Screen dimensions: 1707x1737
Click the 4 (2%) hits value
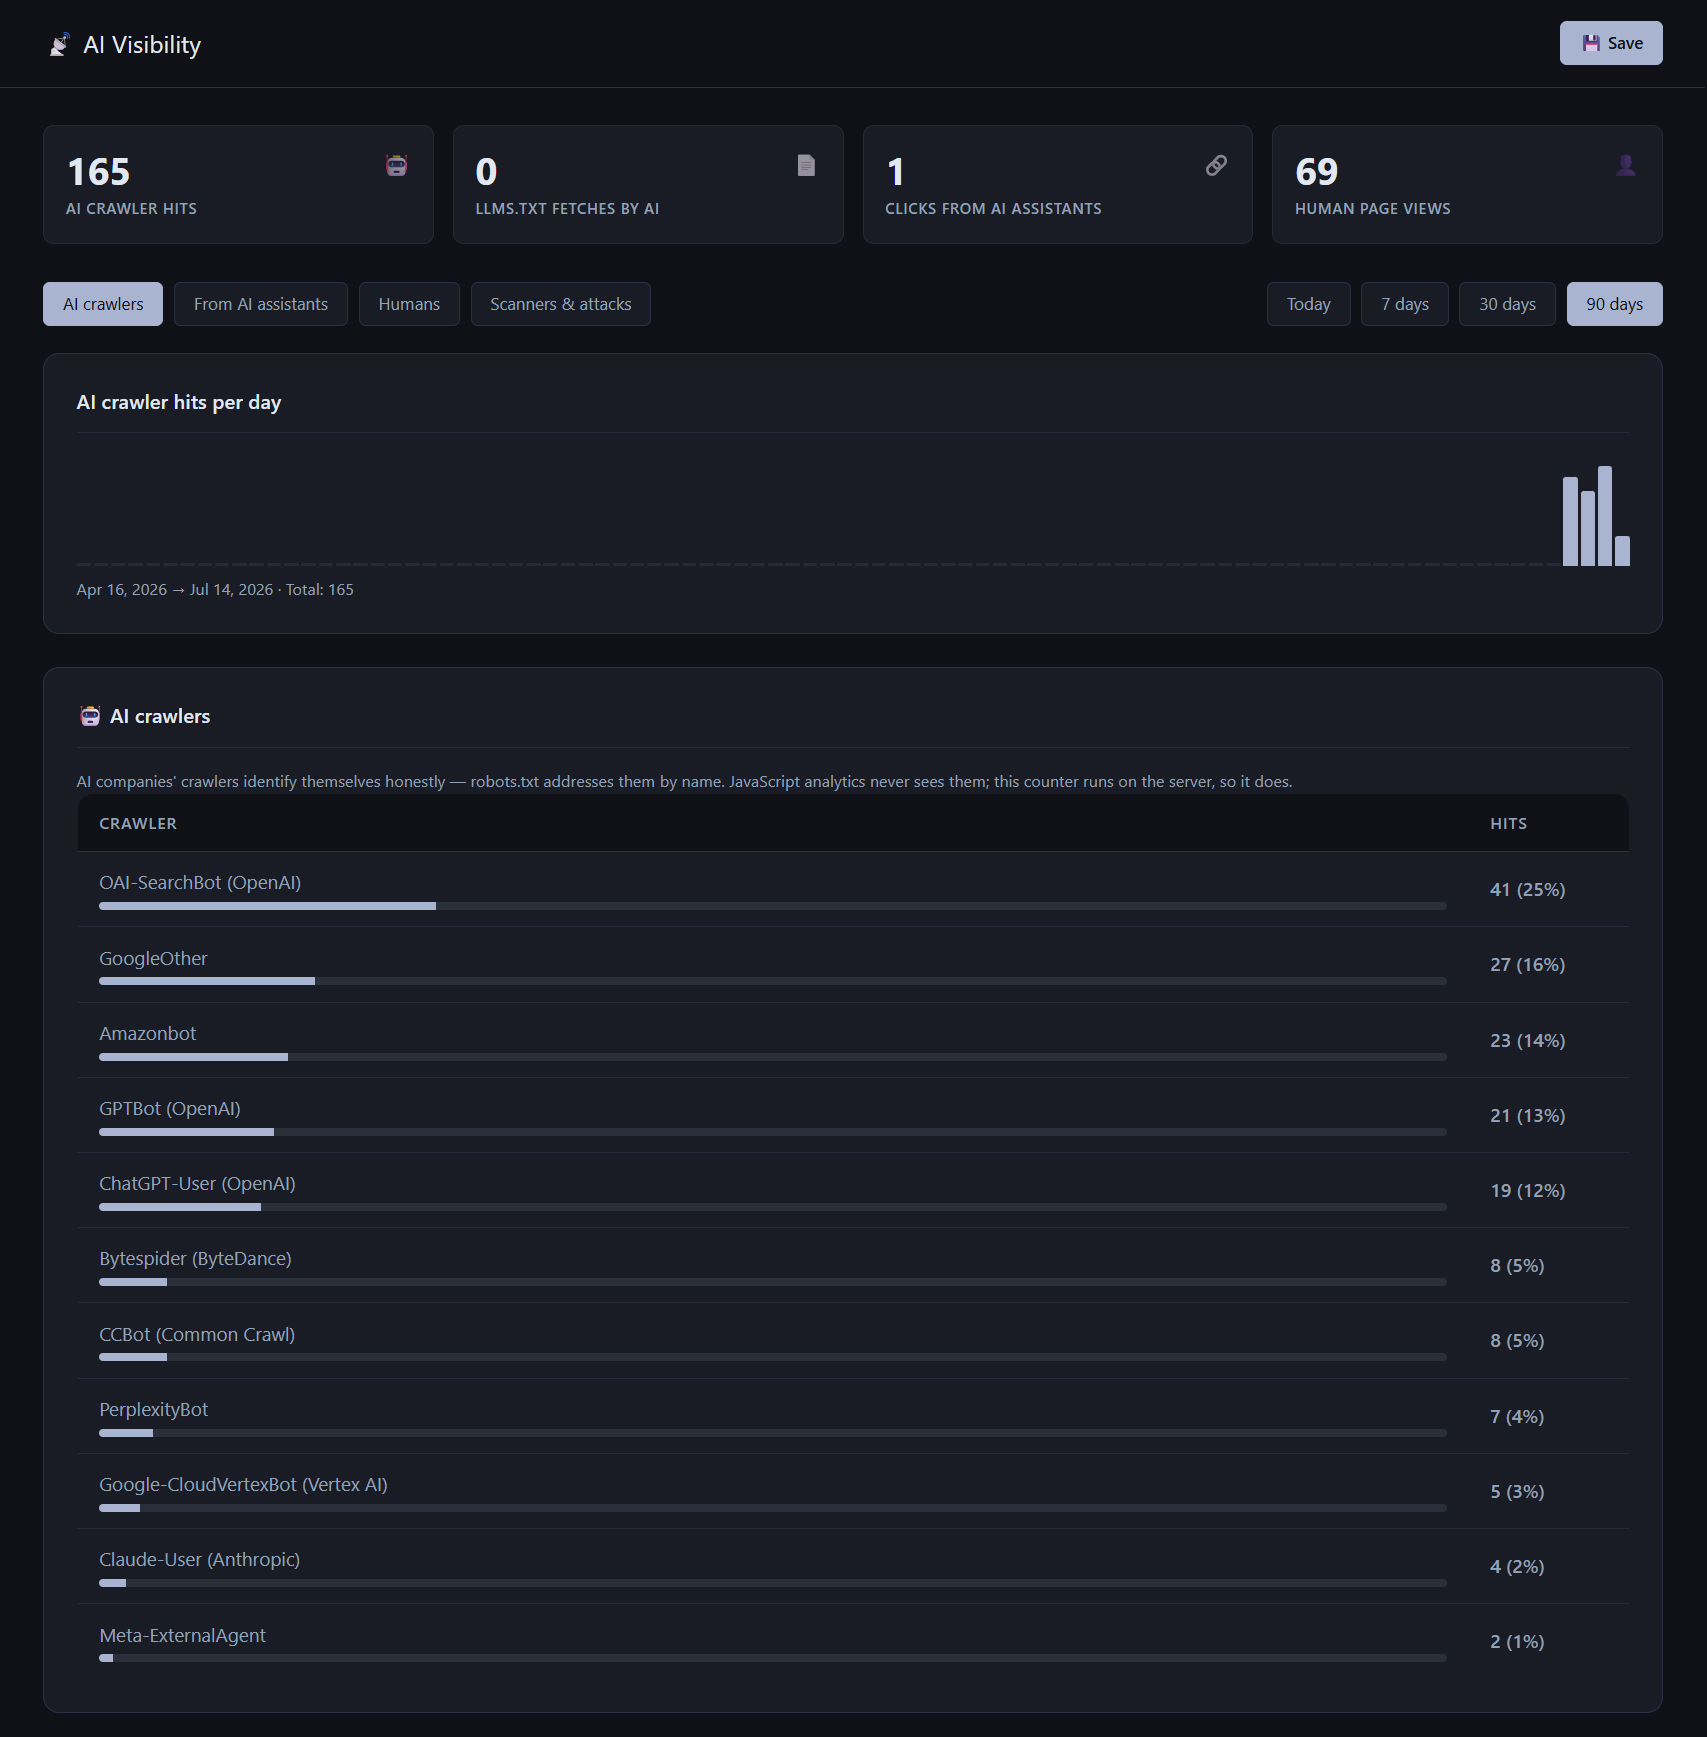(1517, 1567)
